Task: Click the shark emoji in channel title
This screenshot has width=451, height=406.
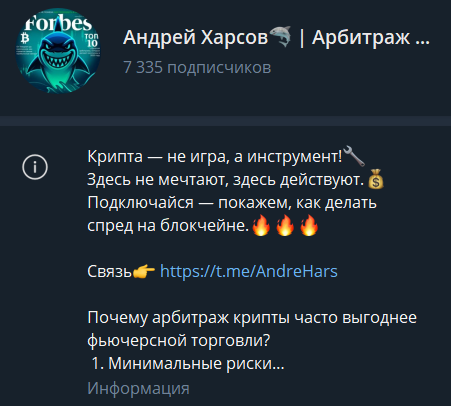Action: 280,37
